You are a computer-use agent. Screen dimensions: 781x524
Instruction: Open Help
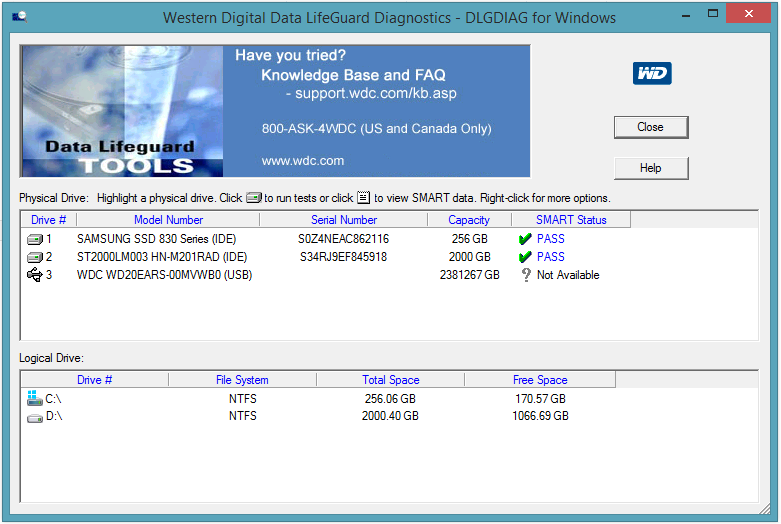point(651,168)
